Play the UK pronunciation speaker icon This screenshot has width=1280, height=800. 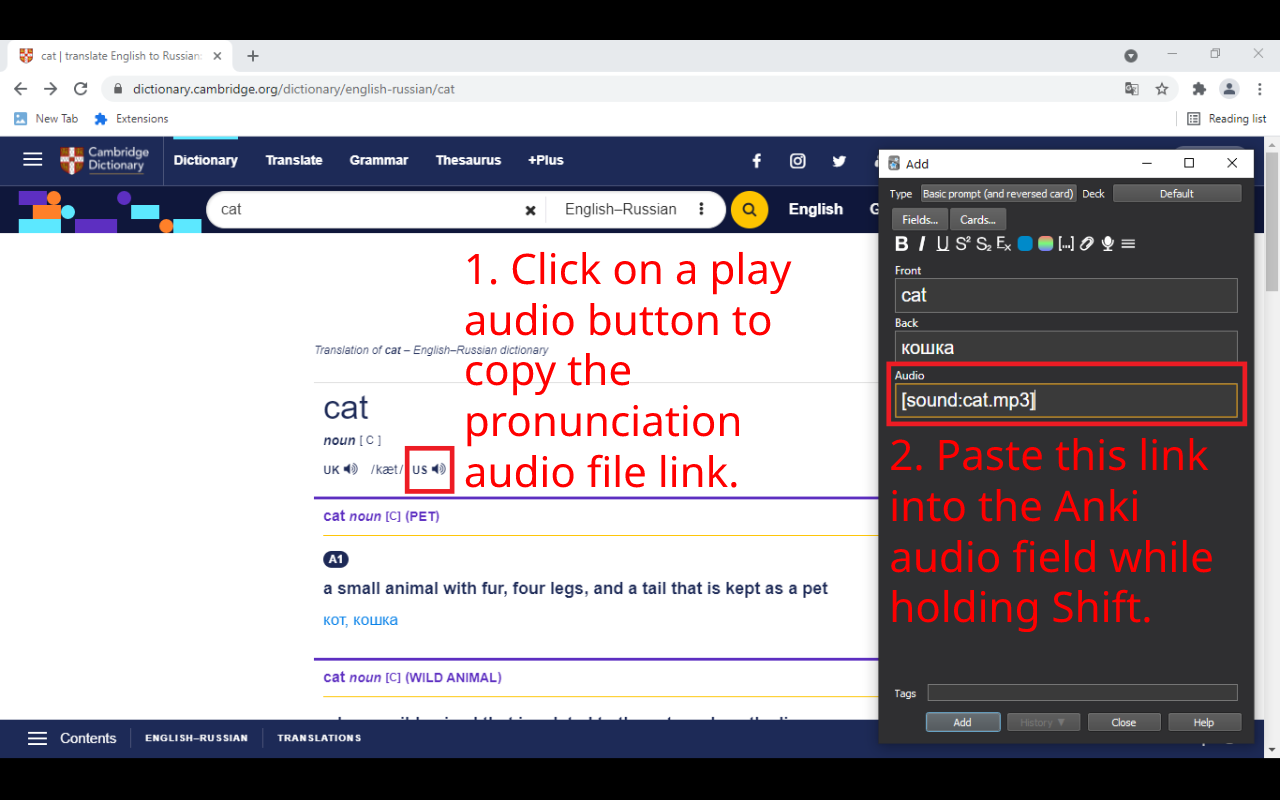[x=348, y=468]
